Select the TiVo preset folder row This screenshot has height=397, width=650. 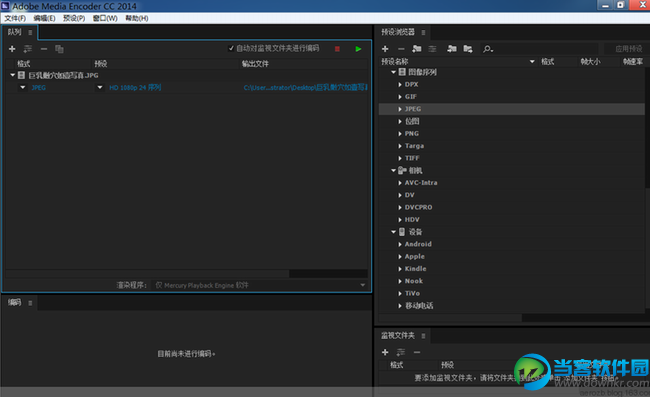click(512, 293)
